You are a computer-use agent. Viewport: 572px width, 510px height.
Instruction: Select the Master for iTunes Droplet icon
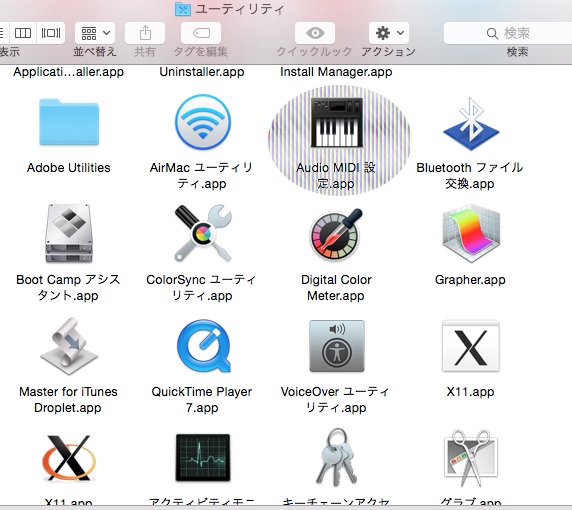click(69, 347)
